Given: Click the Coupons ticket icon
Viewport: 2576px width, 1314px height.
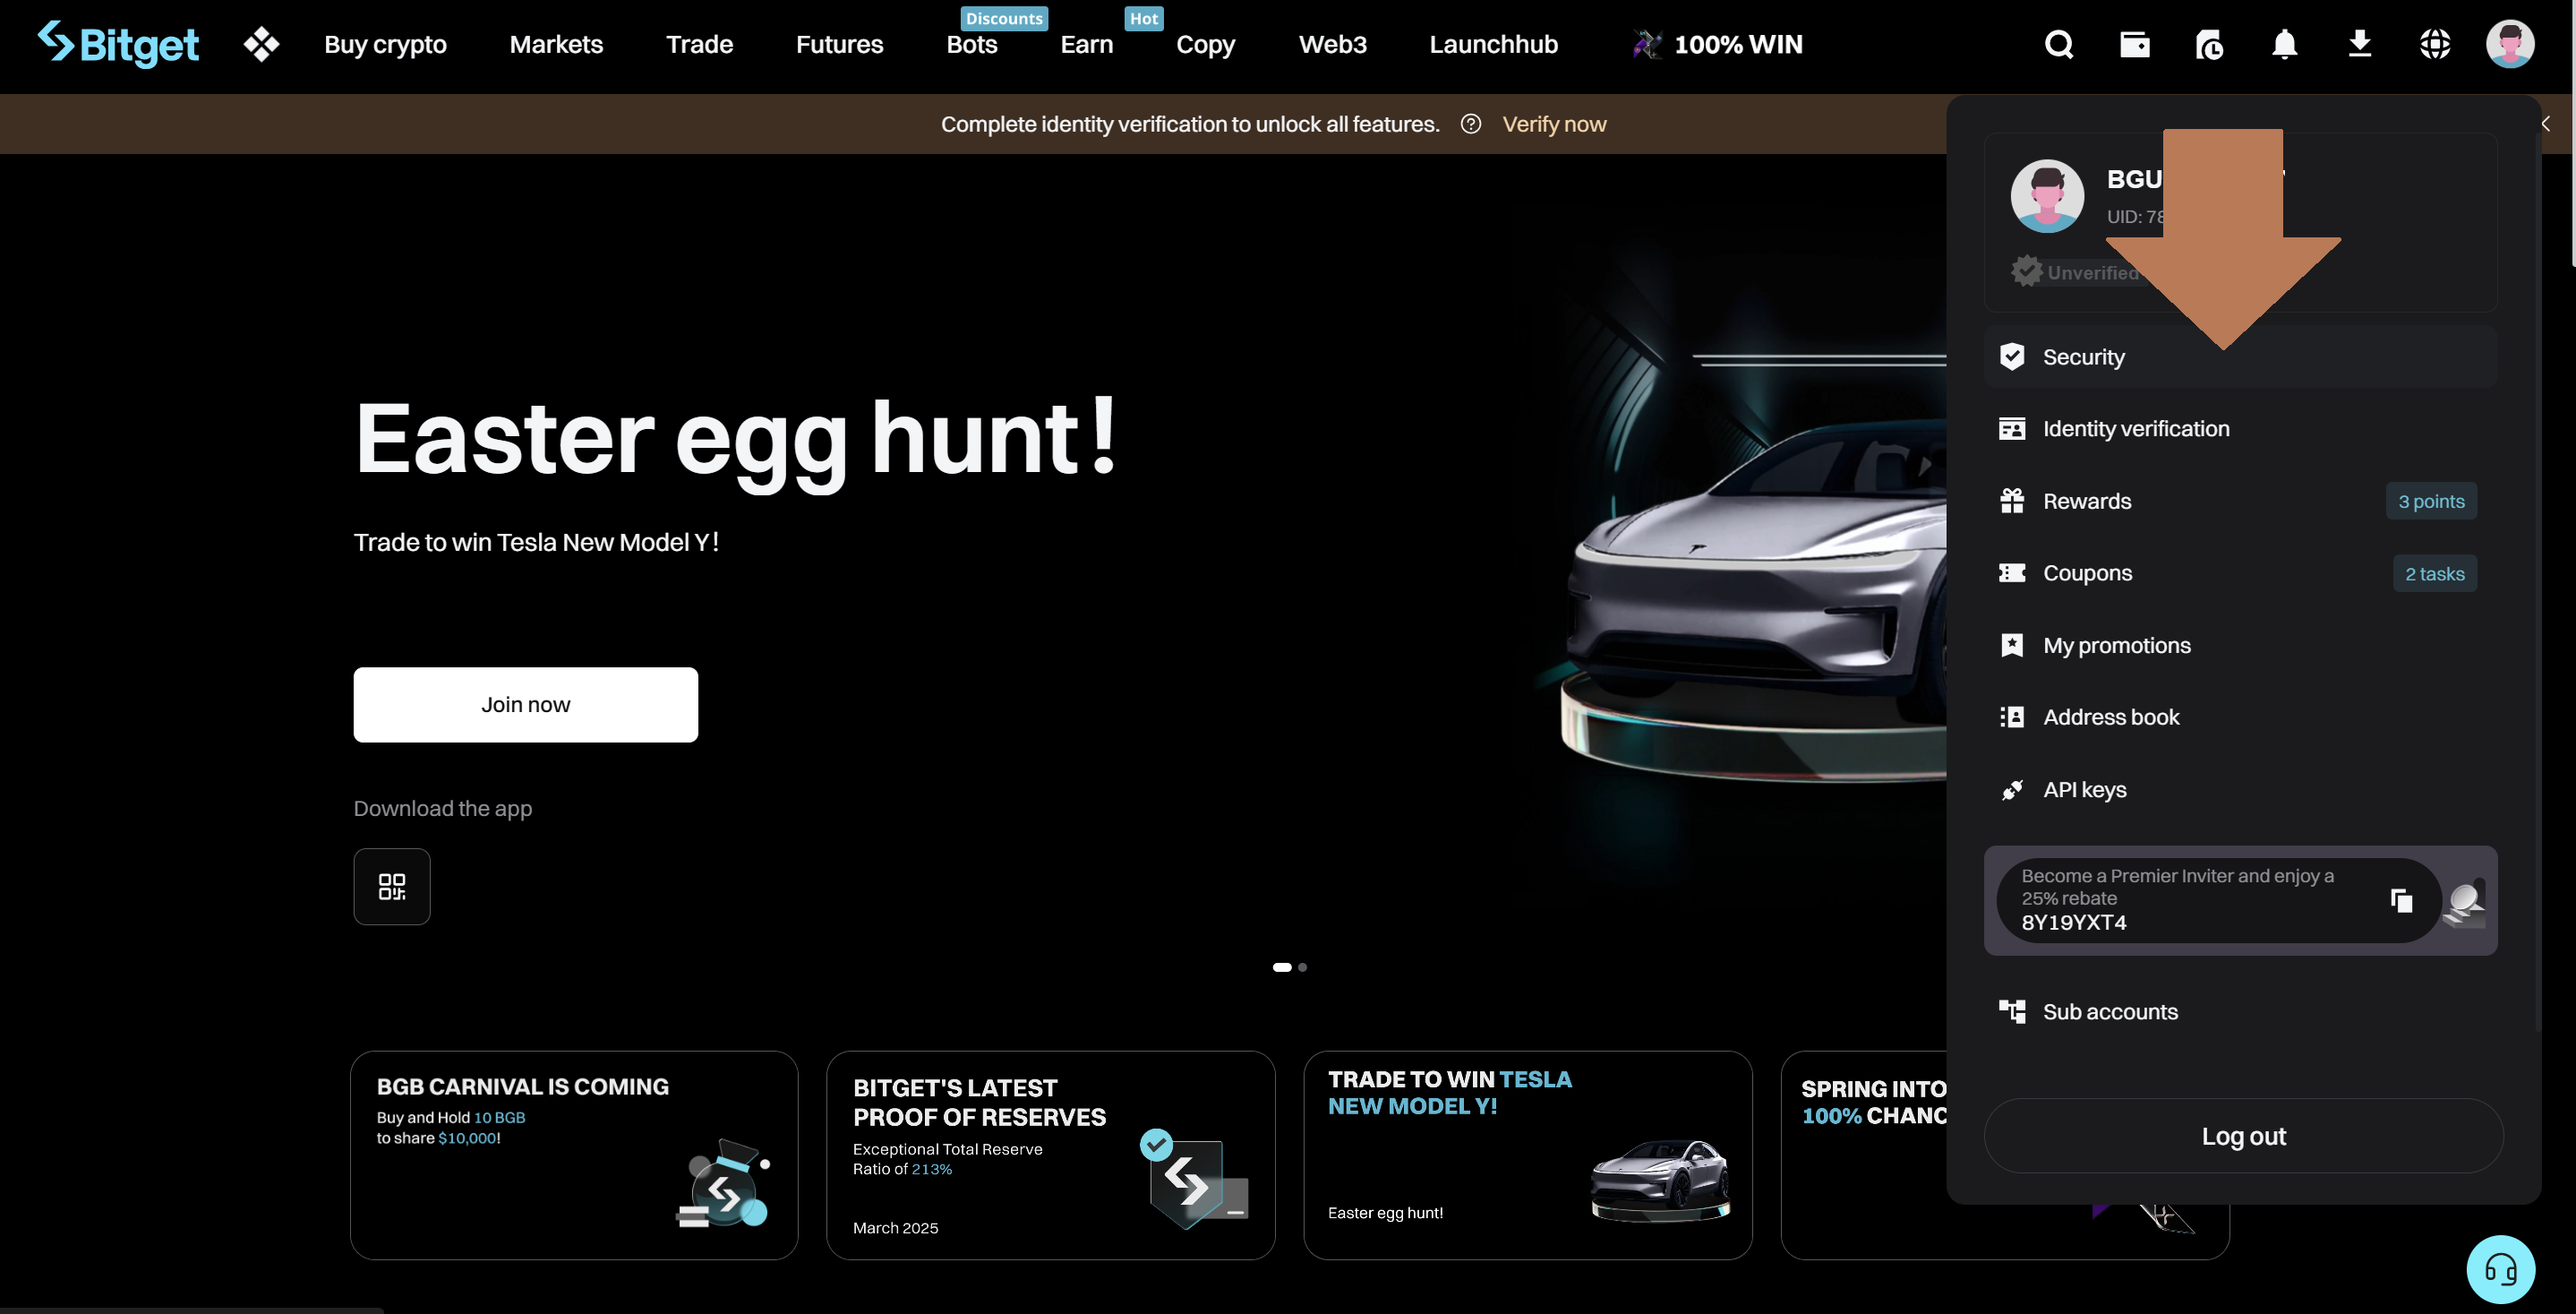Looking at the screenshot, I should 2012,572.
